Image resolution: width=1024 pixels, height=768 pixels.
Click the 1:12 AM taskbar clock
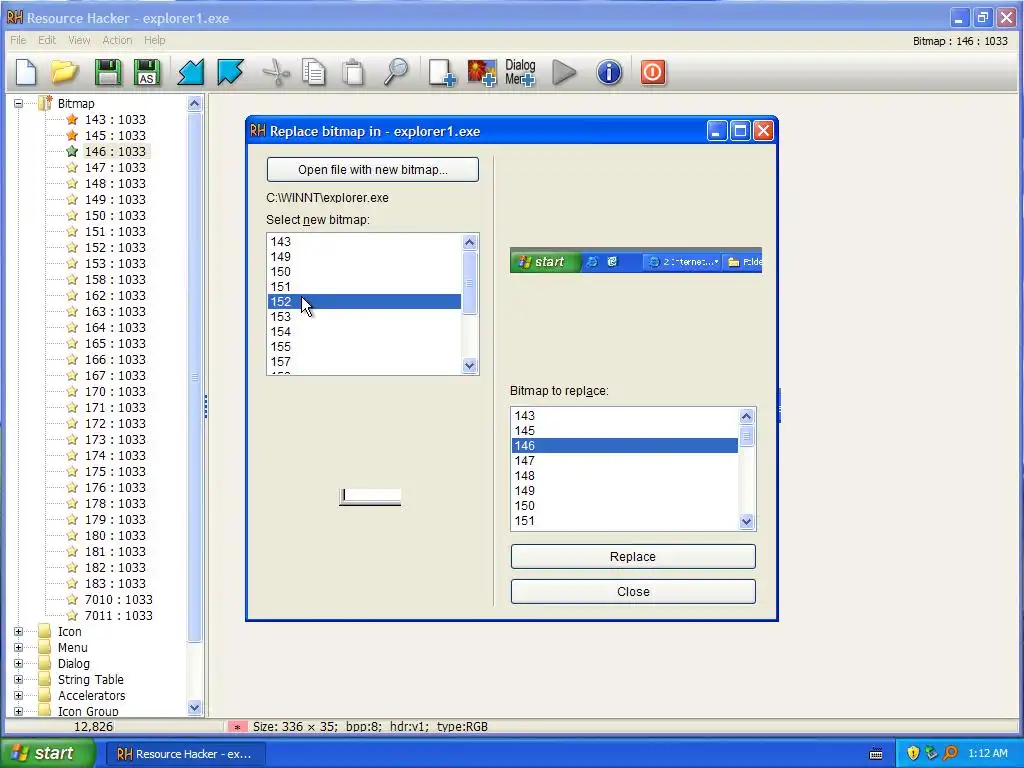[987, 753]
